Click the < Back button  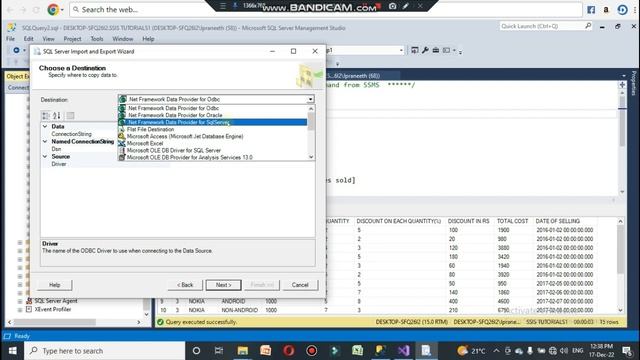tap(185, 285)
